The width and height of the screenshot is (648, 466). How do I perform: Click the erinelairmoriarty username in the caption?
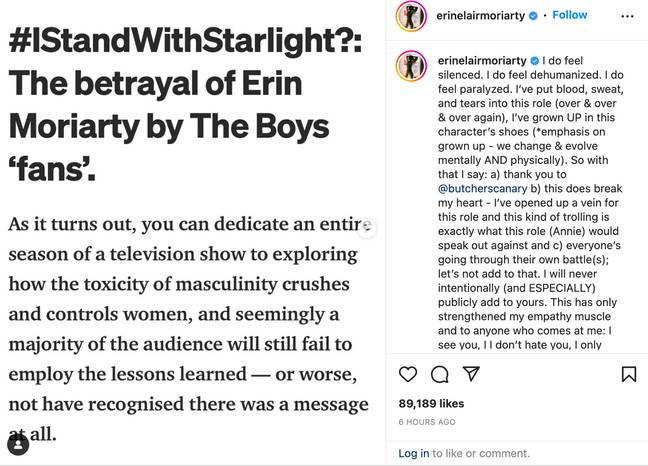pyautogui.click(x=482, y=61)
